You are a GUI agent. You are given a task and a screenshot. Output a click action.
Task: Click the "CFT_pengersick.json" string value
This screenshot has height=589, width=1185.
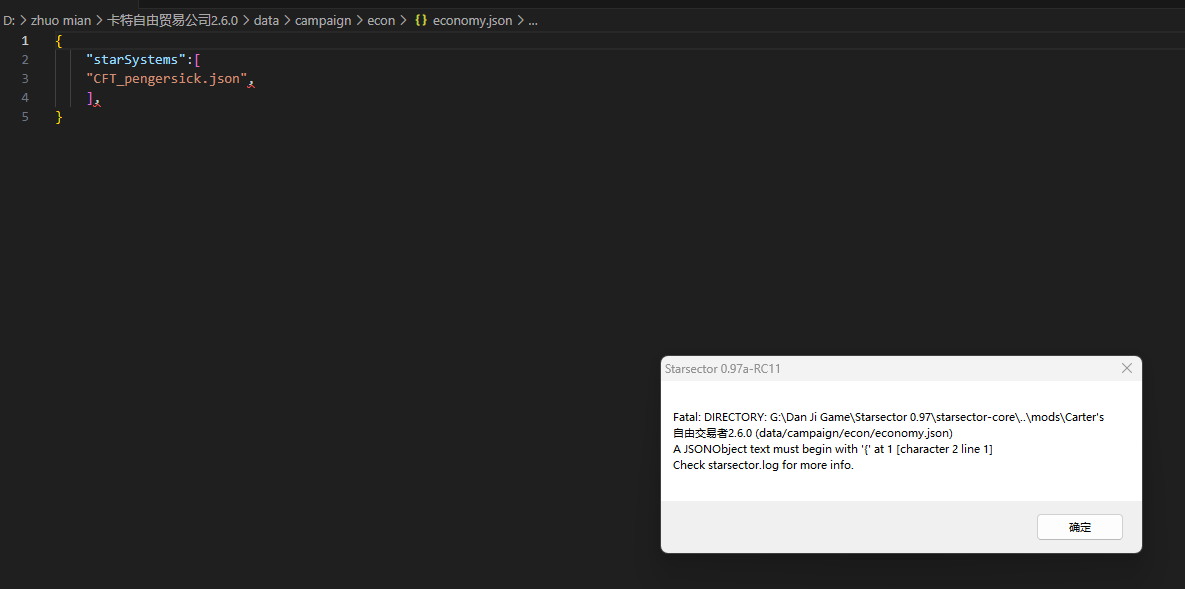point(166,79)
